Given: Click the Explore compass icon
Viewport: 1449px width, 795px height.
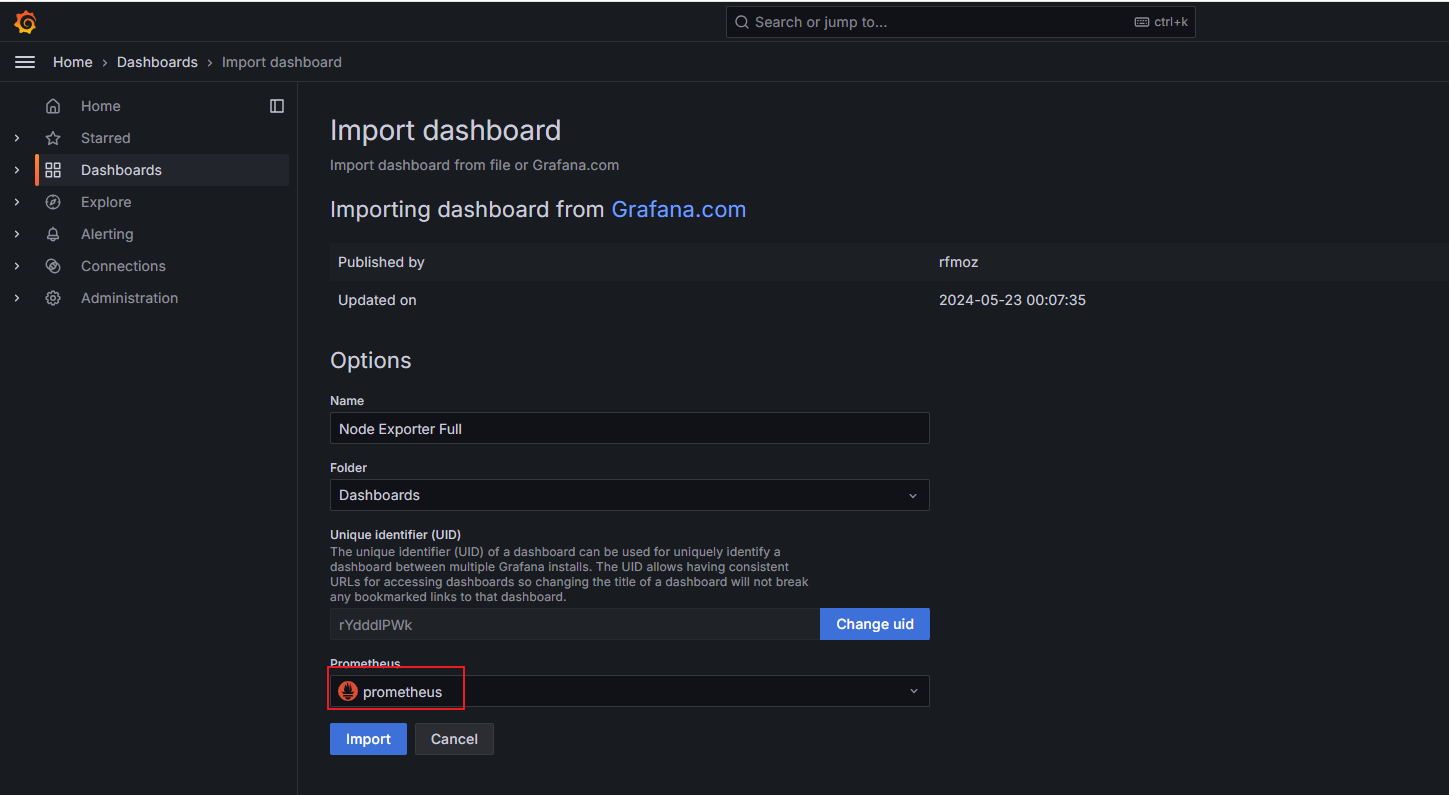Looking at the screenshot, I should tap(53, 202).
